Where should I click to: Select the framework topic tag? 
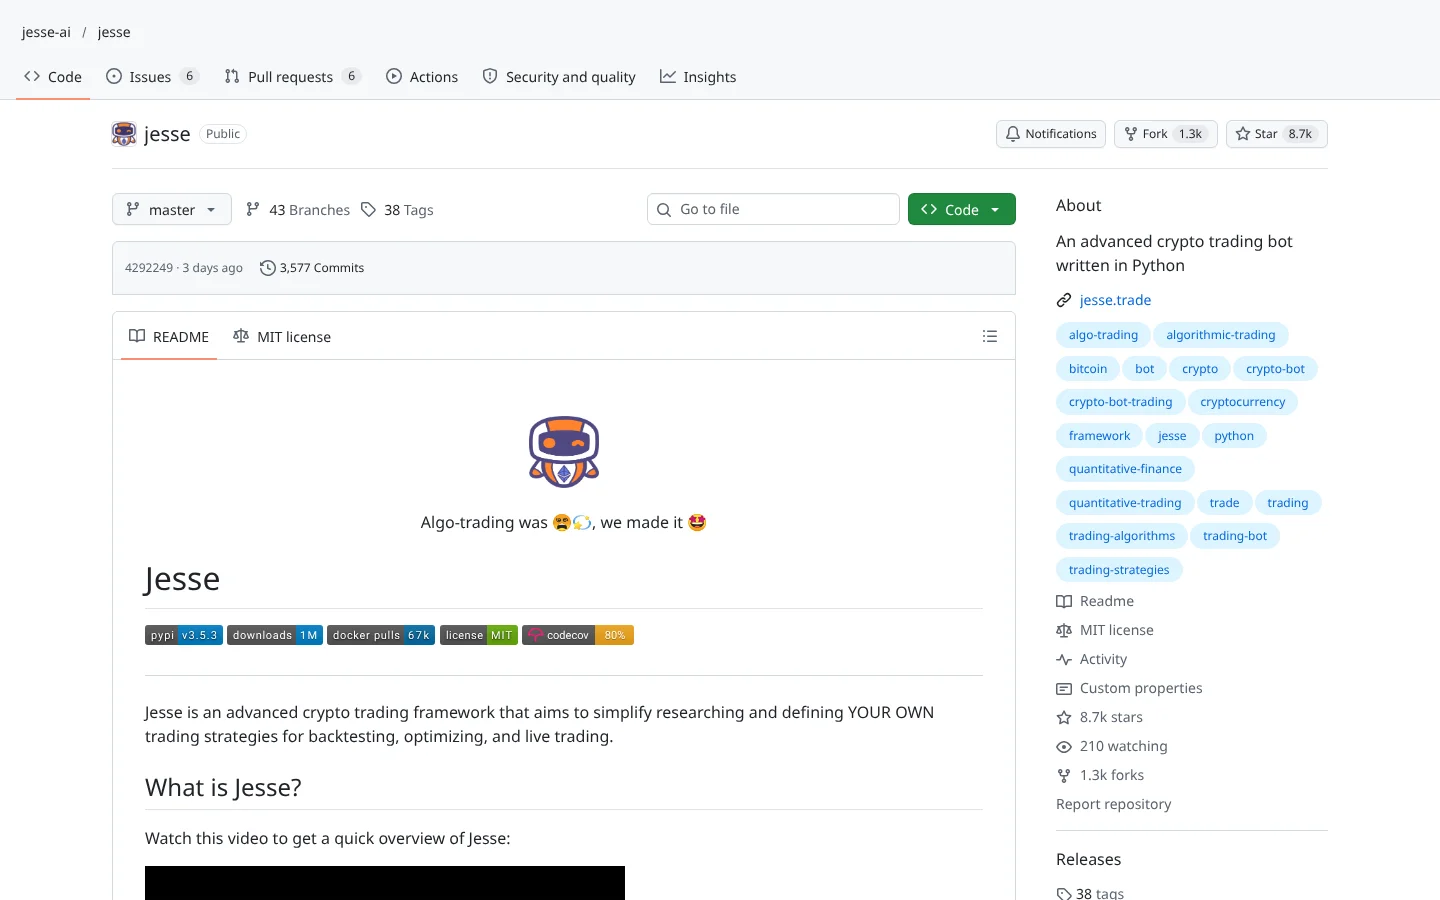coord(1099,436)
